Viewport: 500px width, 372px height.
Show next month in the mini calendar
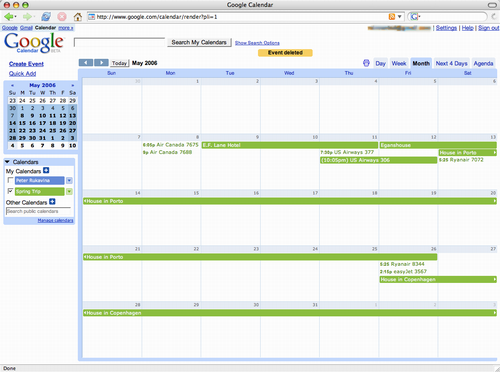pyautogui.click(x=73, y=85)
